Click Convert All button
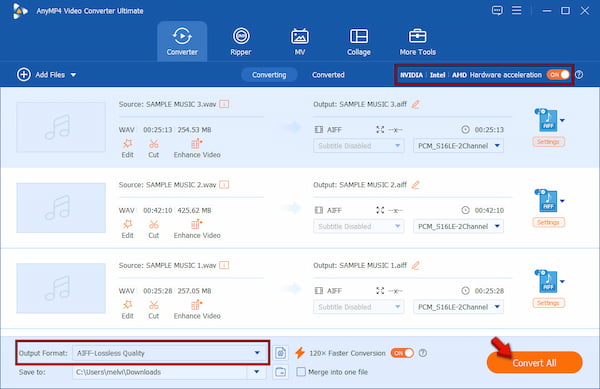The width and height of the screenshot is (600, 389). 535,363
